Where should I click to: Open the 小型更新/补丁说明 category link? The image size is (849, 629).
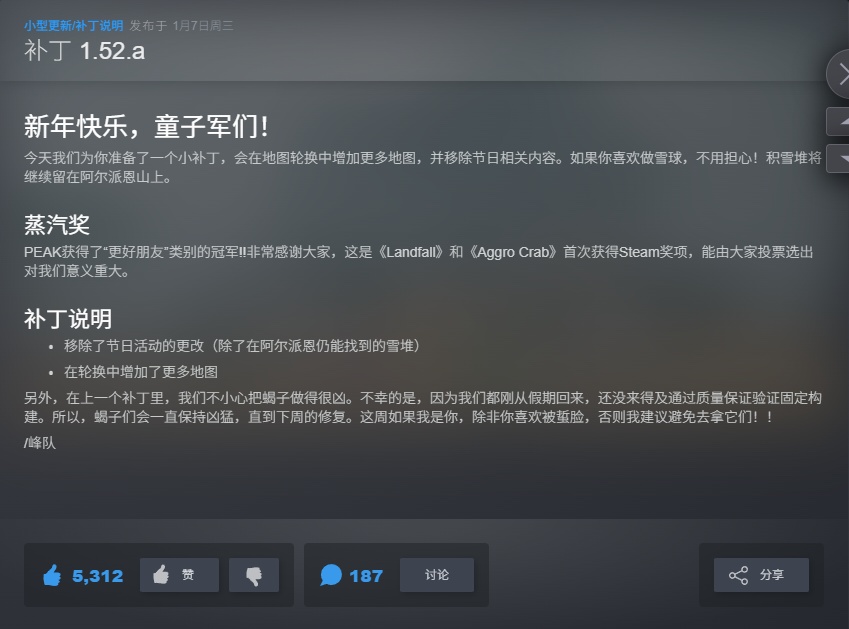tap(74, 25)
